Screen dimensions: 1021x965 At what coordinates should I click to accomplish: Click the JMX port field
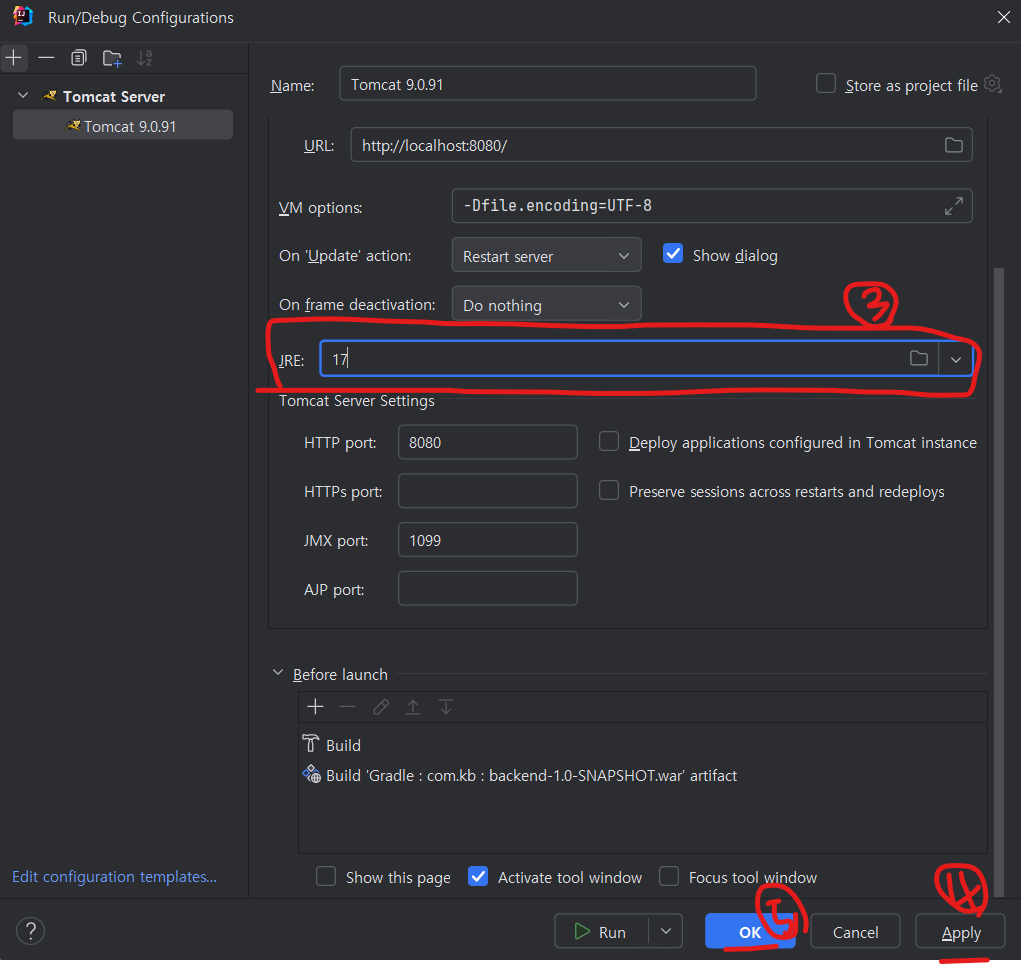click(488, 540)
